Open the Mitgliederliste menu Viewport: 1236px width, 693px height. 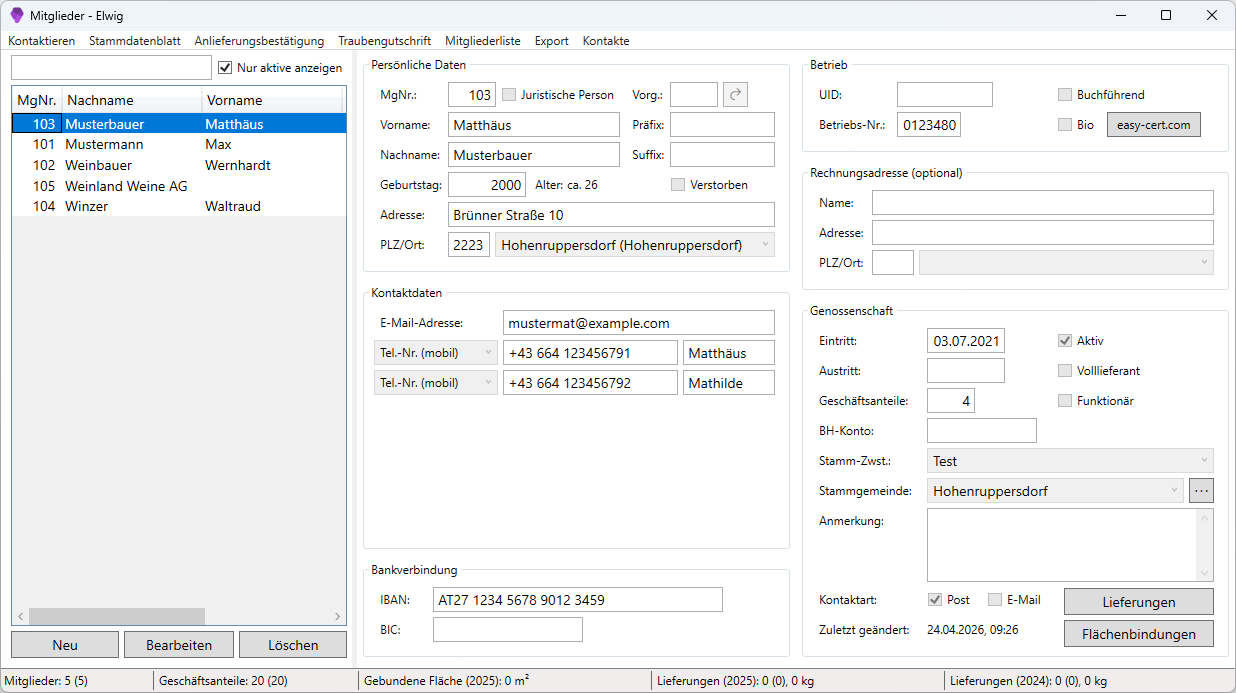point(483,41)
